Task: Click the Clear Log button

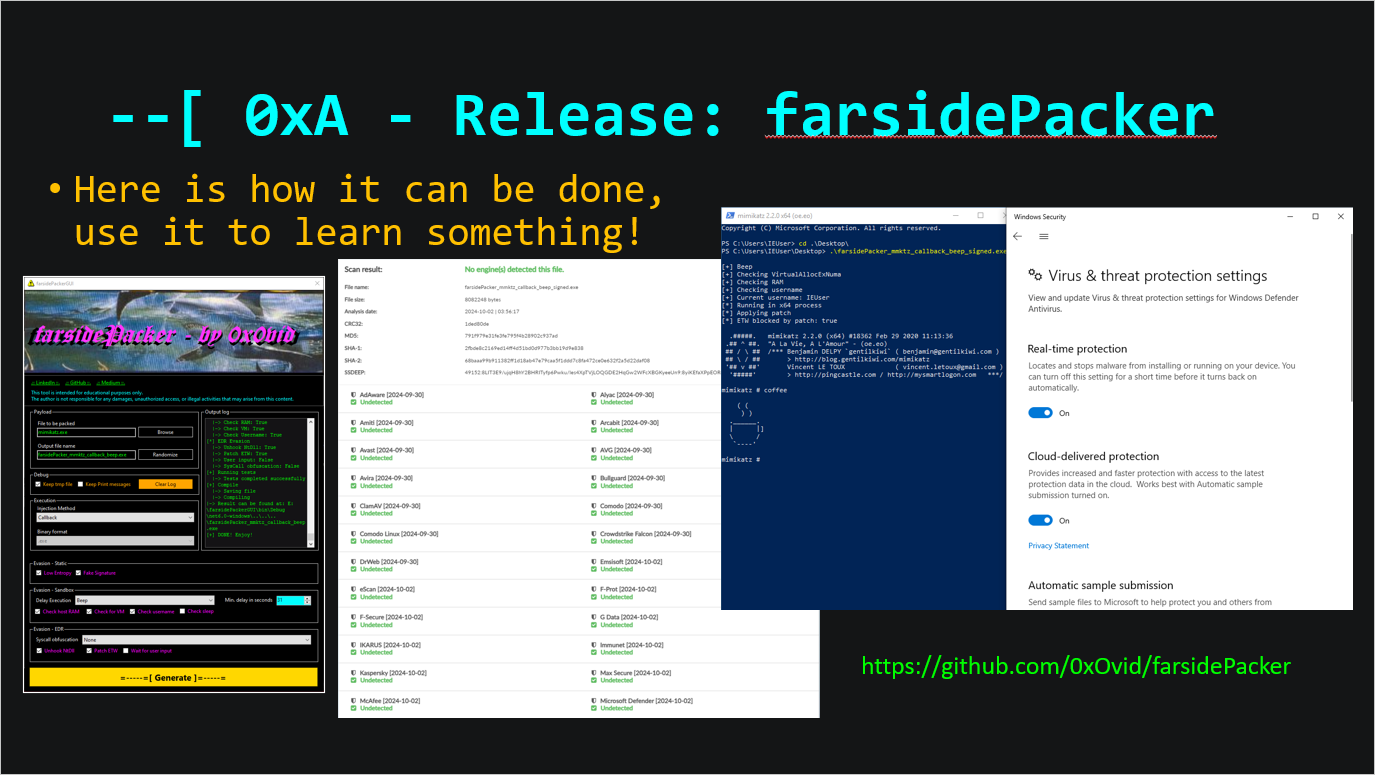Action: coord(165,484)
